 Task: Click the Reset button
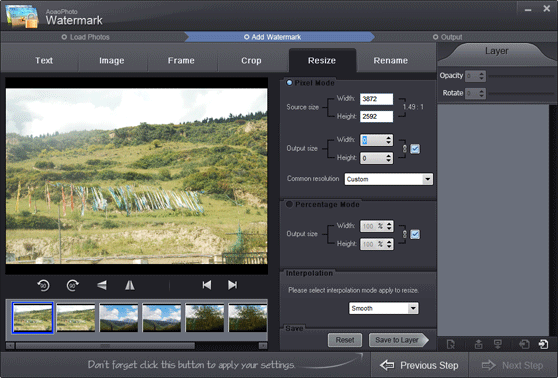345,340
